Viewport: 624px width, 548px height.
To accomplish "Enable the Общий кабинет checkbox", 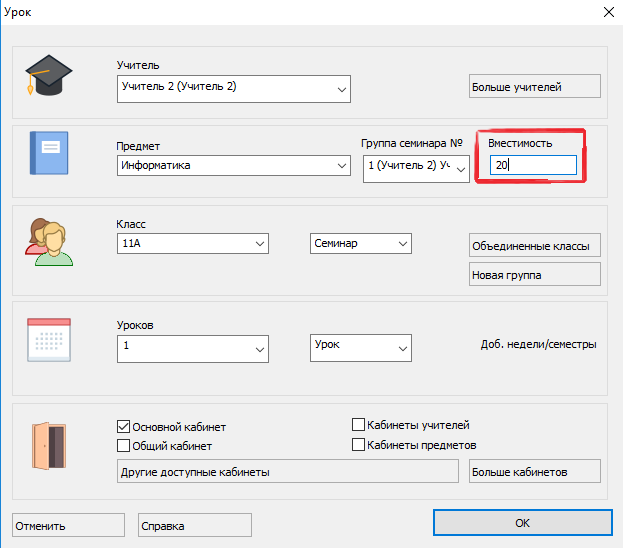I will 125,445.
